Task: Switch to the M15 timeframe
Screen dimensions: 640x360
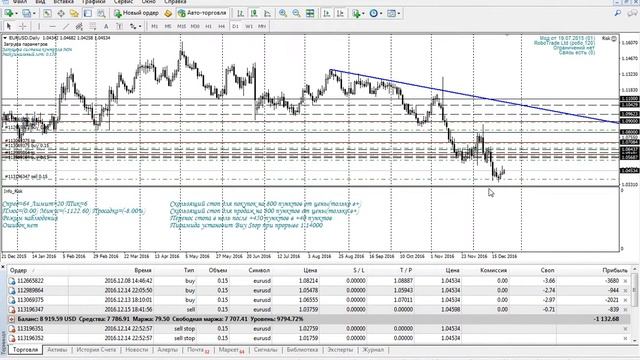Action: (x=182, y=27)
